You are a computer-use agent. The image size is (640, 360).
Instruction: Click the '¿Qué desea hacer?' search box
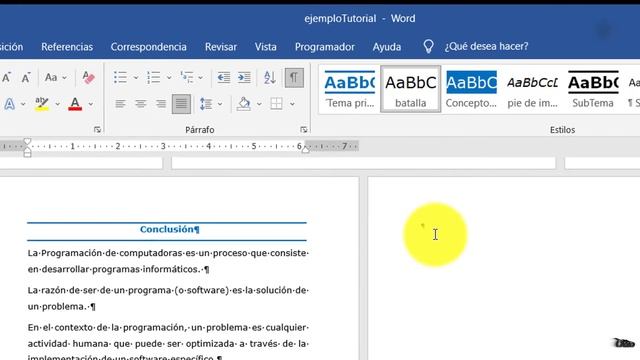click(486, 47)
